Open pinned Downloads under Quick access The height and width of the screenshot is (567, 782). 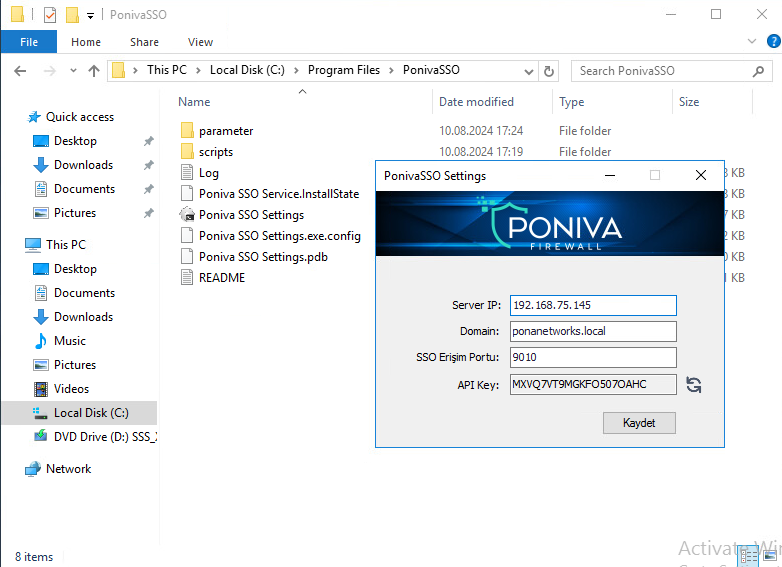(83, 165)
